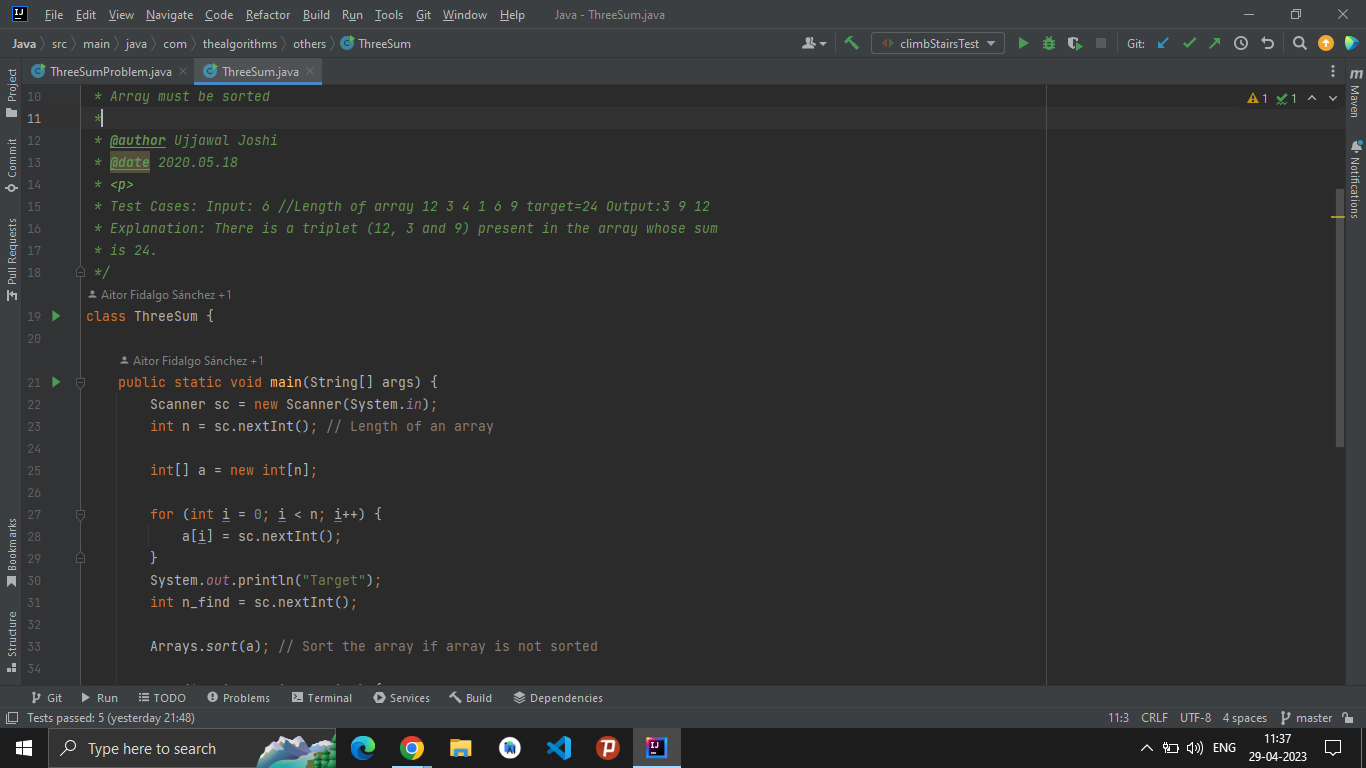Screen dimensions: 1366x768
Task: Open the Tools menu
Action: [x=389, y=15]
